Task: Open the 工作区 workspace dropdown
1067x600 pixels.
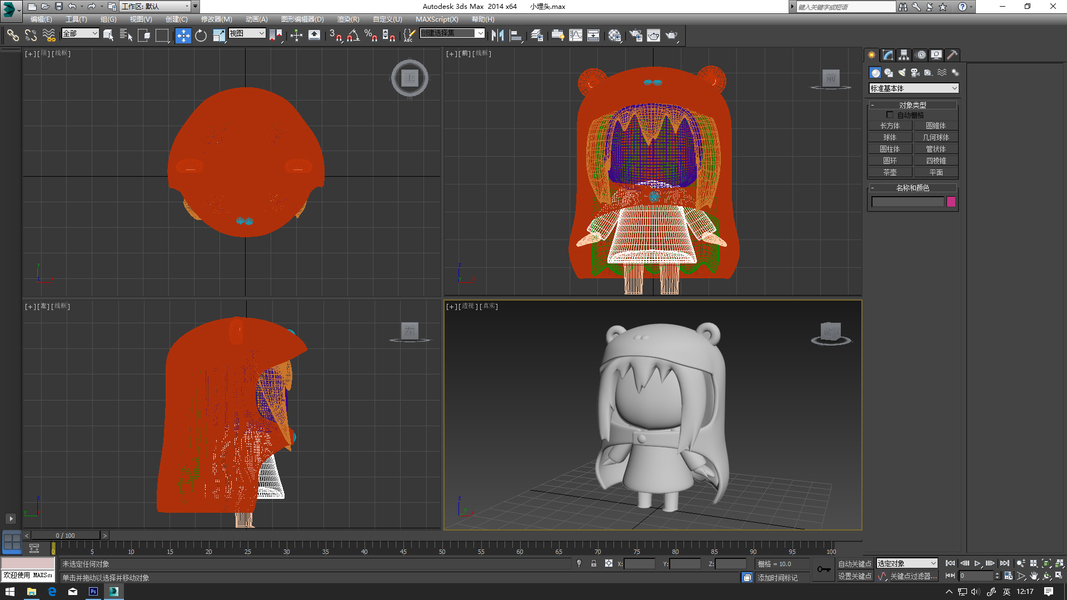Action: (x=156, y=6)
